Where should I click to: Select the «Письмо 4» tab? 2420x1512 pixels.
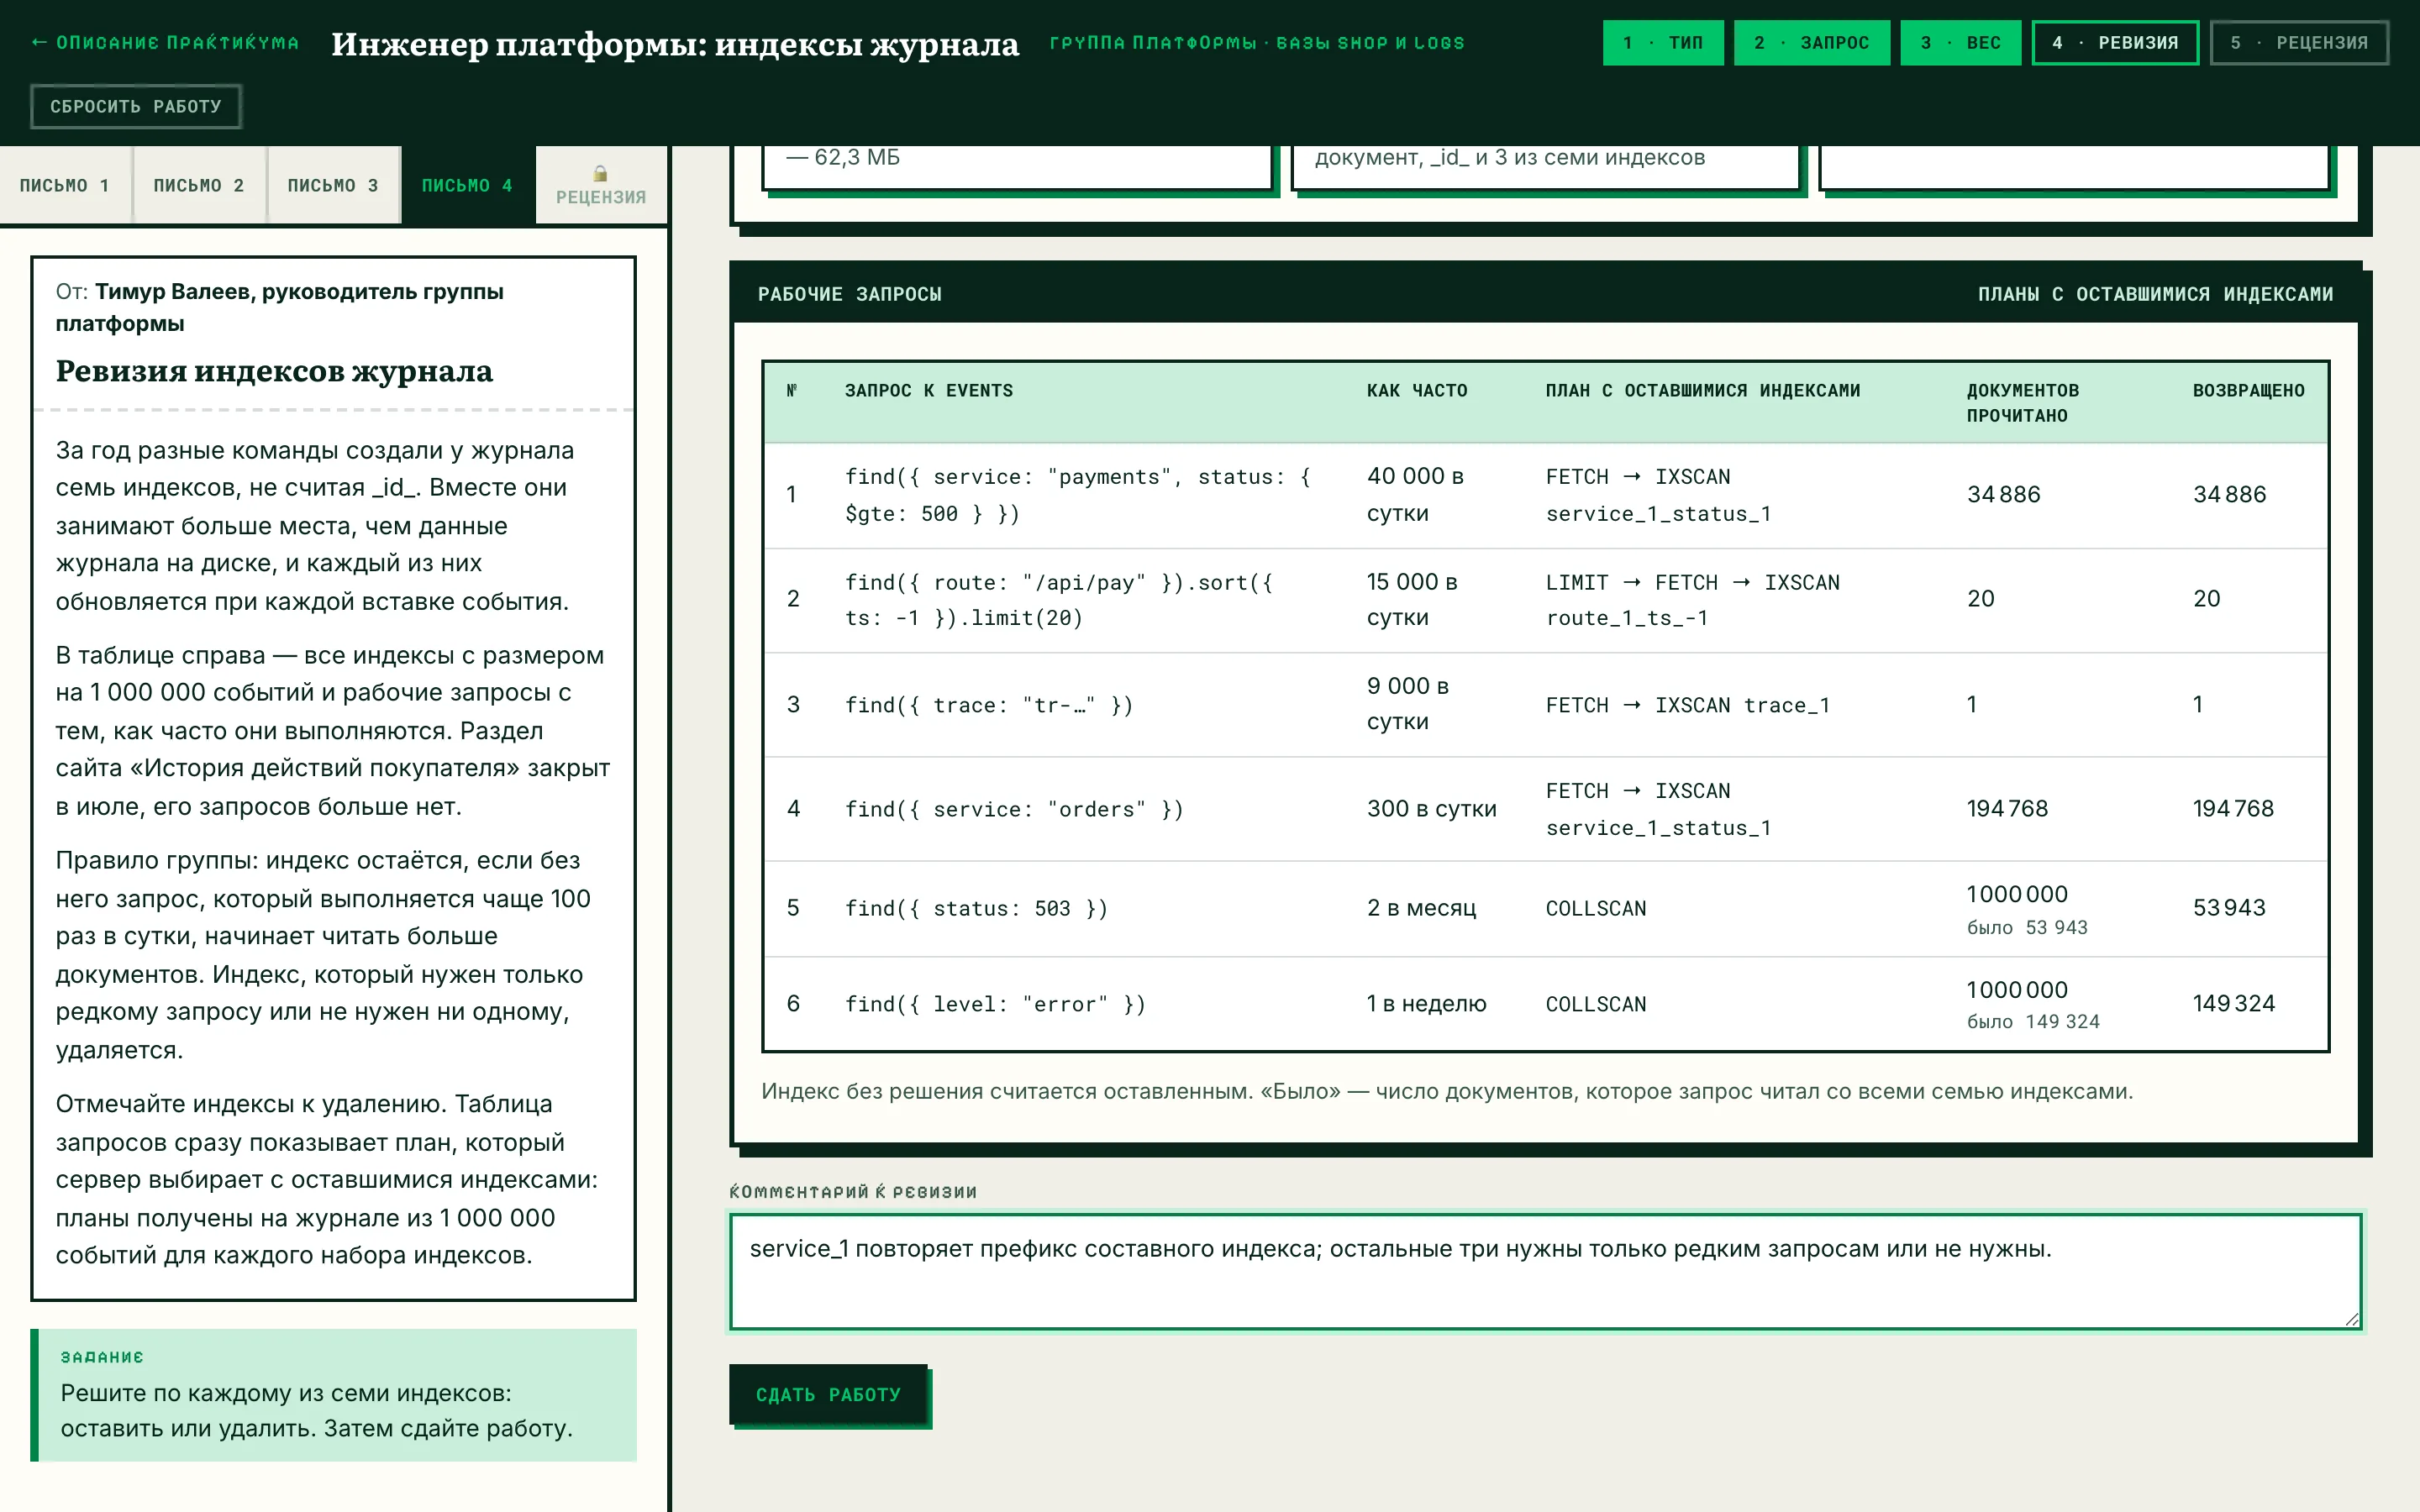(467, 186)
